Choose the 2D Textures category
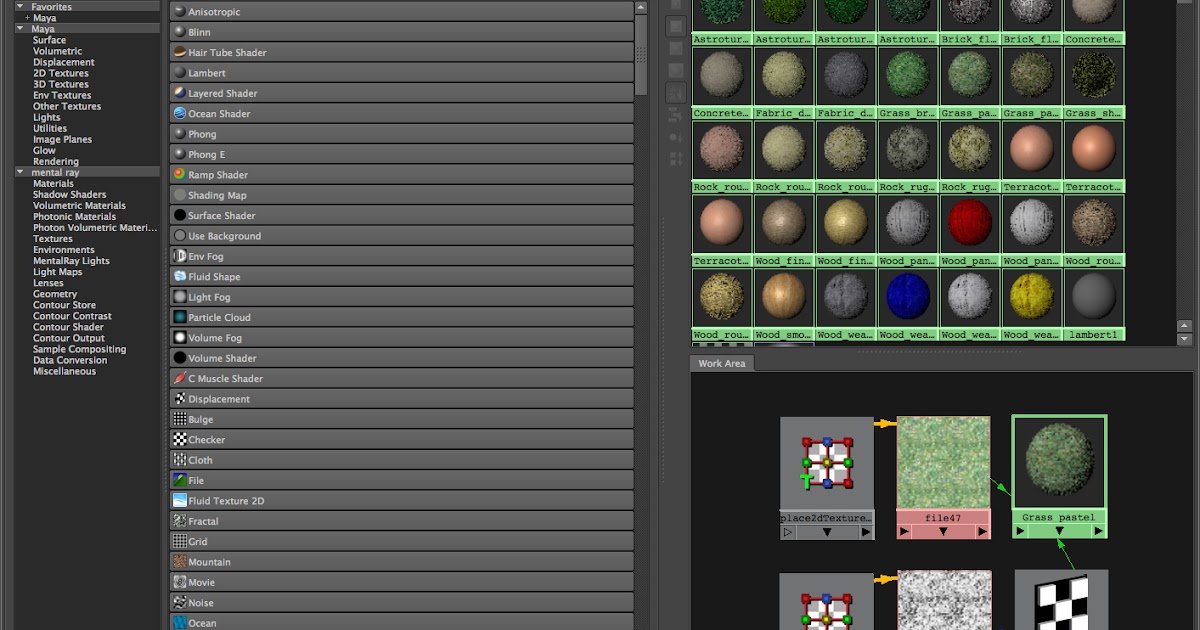1200x630 pixels. pos(61,73)
